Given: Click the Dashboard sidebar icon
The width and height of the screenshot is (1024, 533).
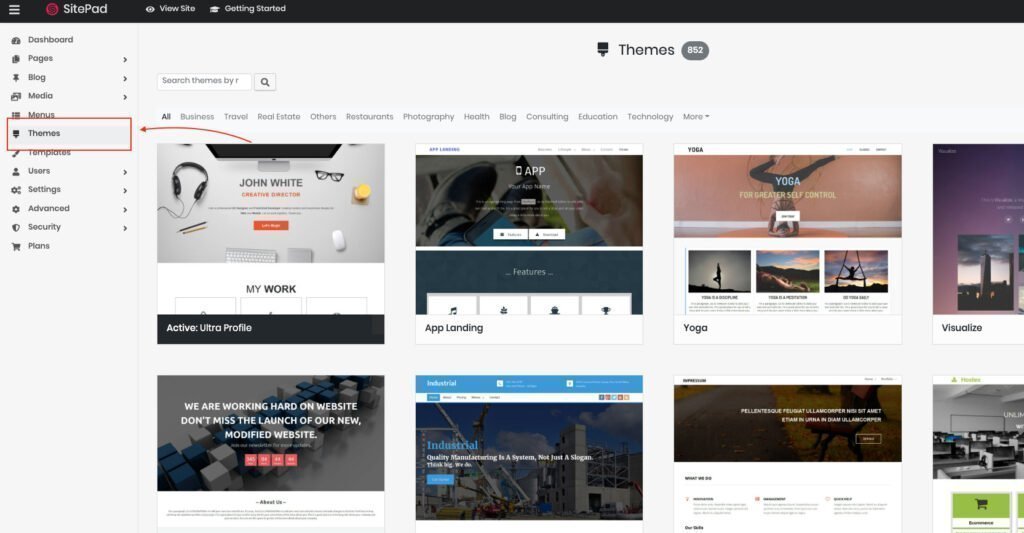Looking at the screenshot, I should point(16,40).
